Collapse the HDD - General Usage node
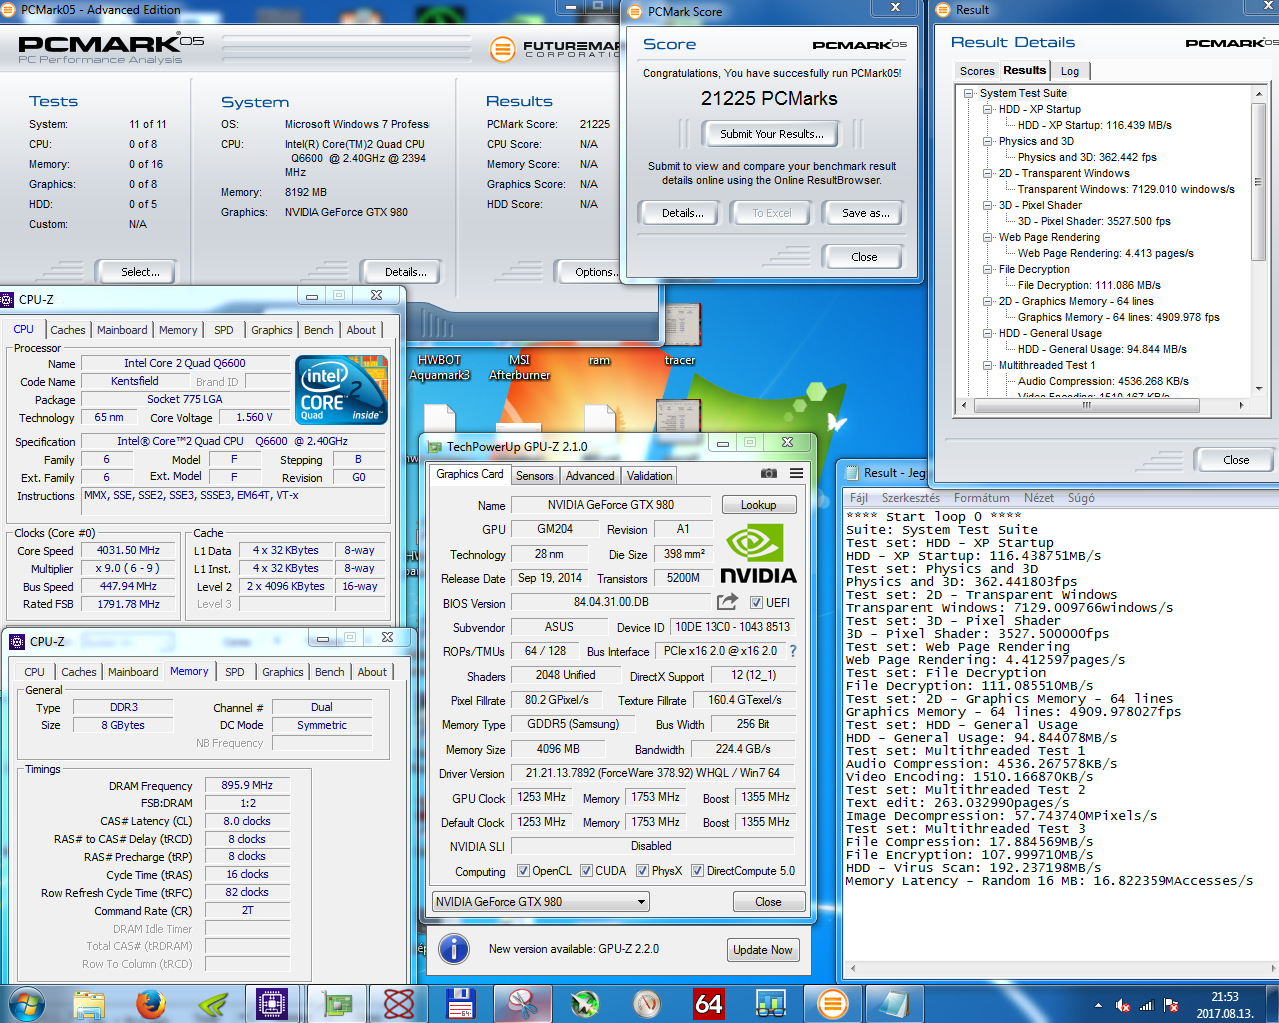Image resolution: width=1279 pixels, height=1023 pixels. point(988,333)
